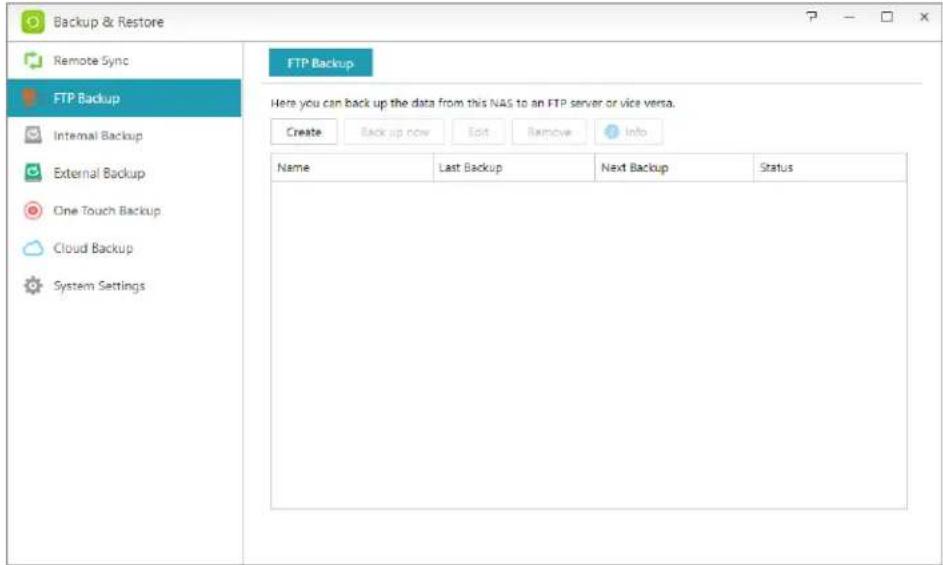Click the One Touch Backup icon

(33, 211)
